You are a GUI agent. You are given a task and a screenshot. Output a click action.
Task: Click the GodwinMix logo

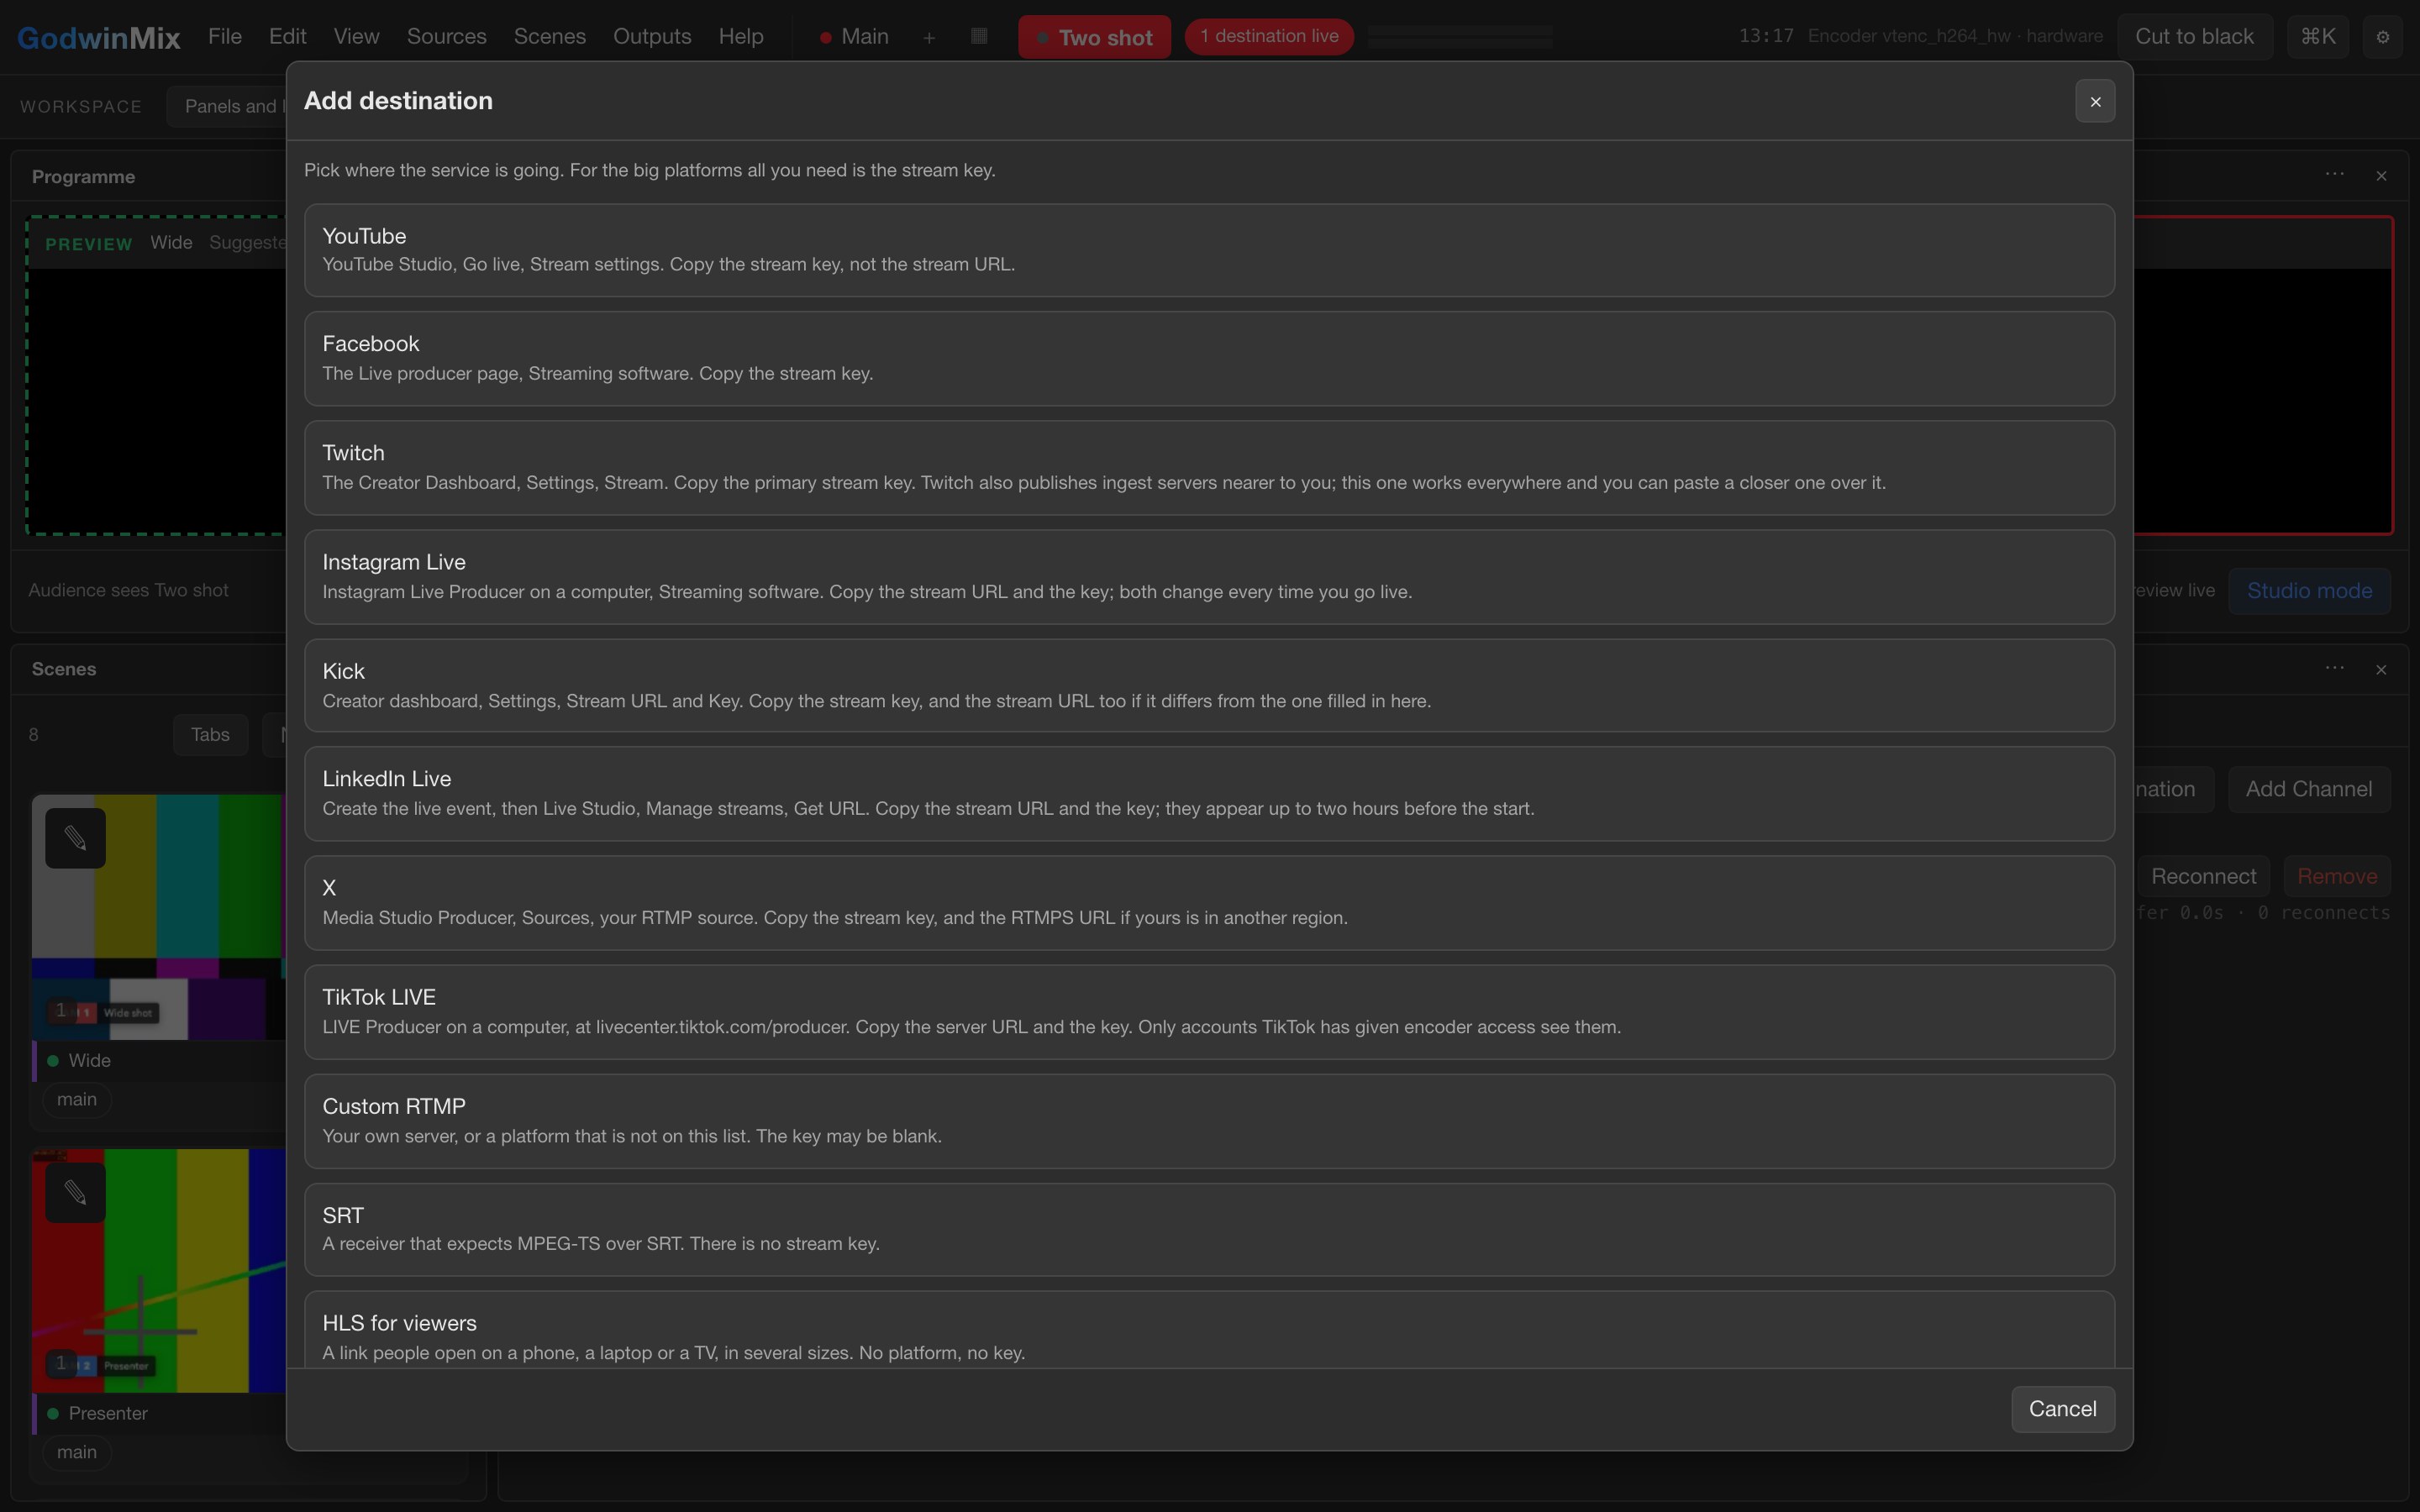pyautogui.click(x=98, y=38)
